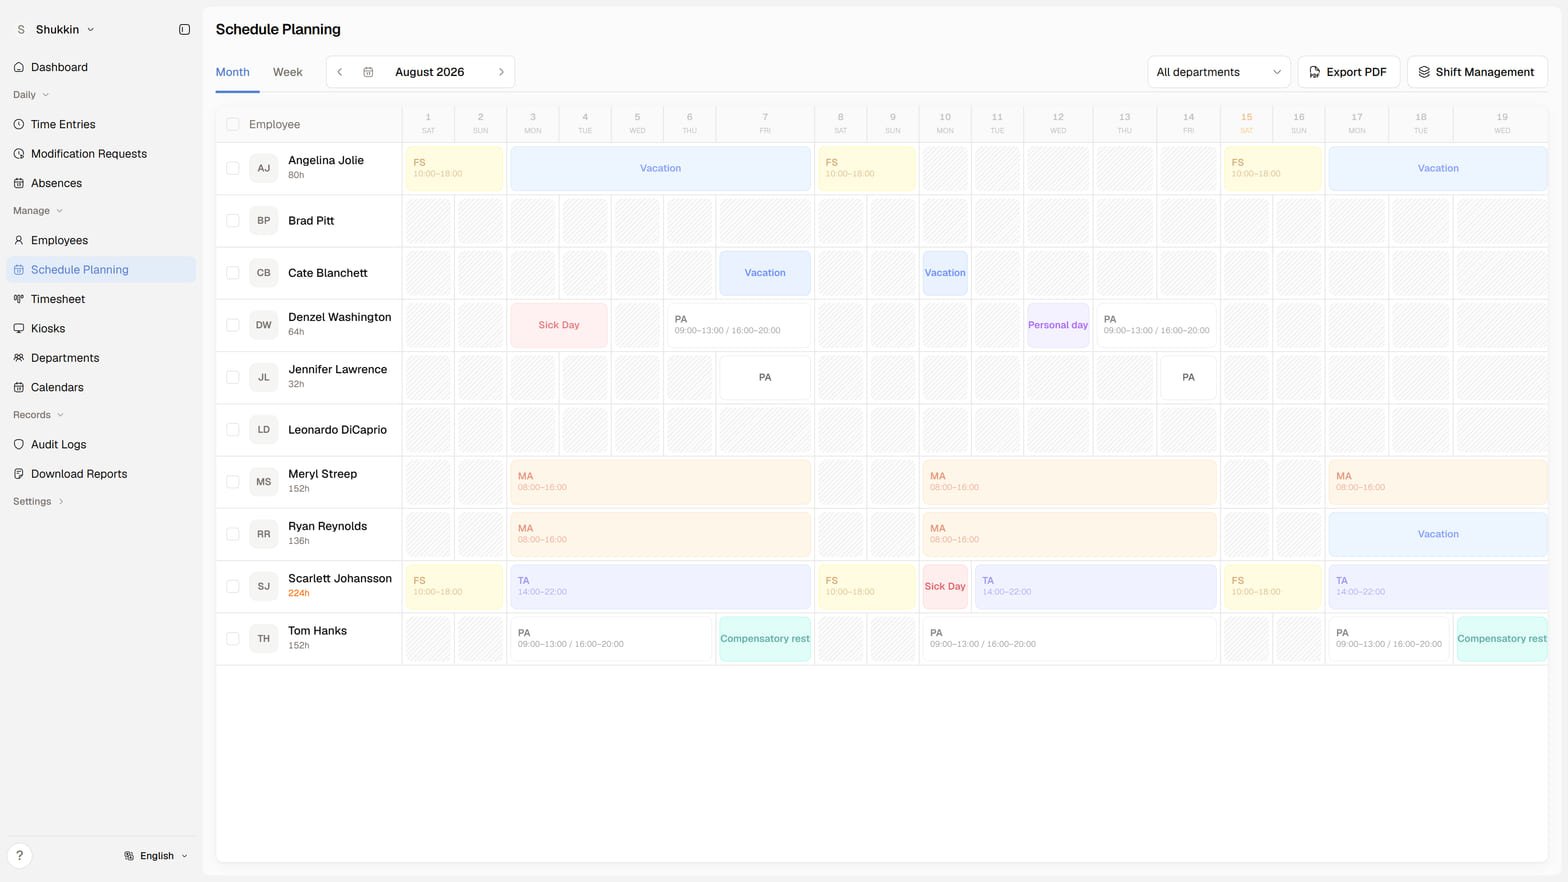
Task: Click the Absences calendar icon
Action: click(x=19, y=183)
